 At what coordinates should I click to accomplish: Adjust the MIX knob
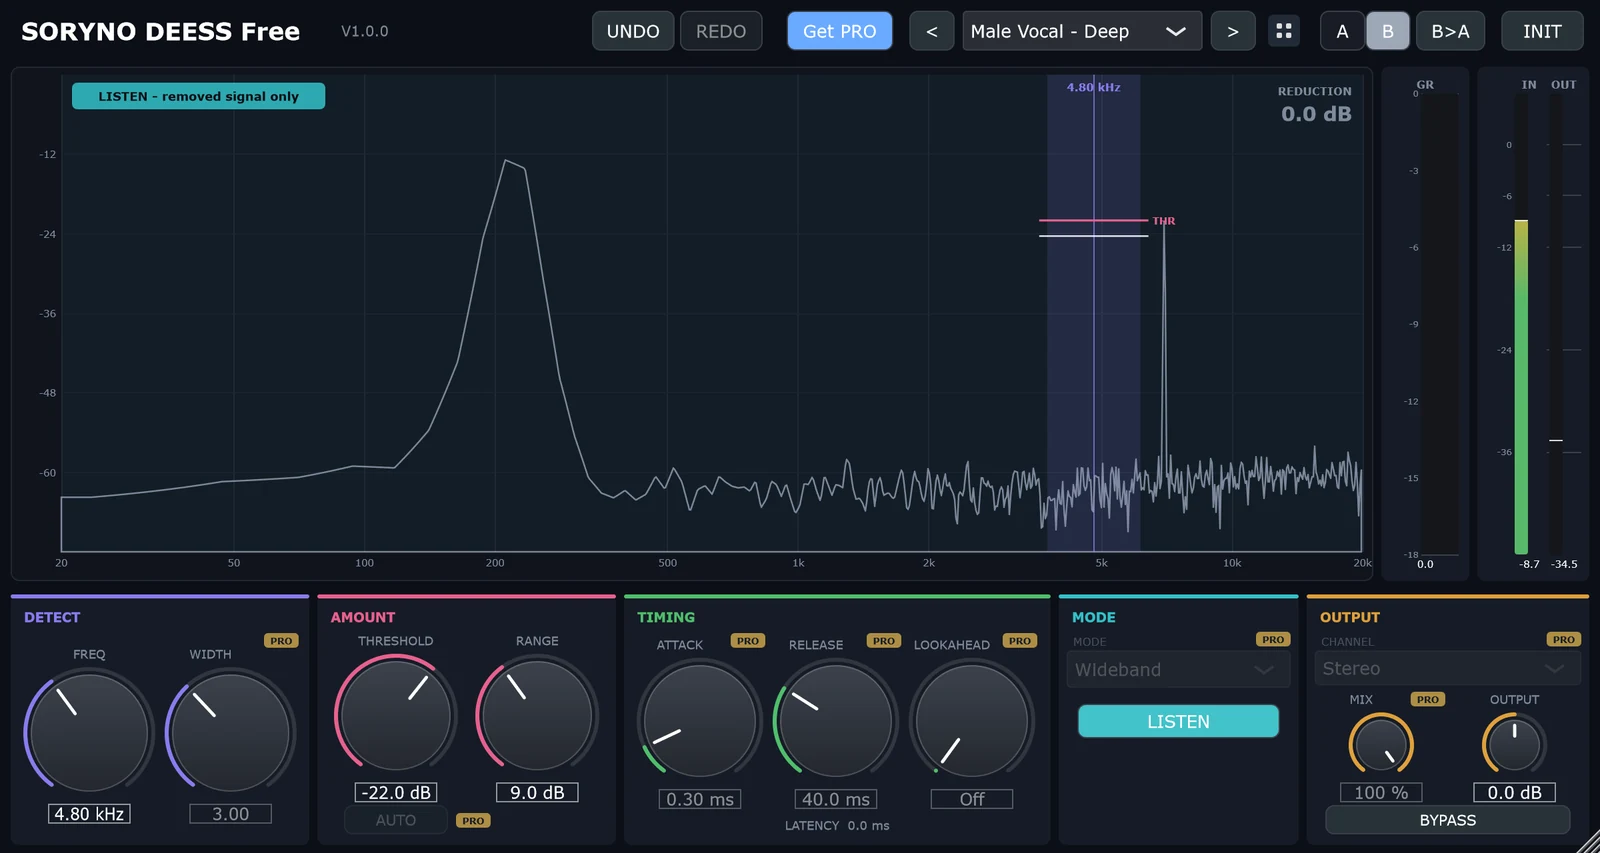(x=1381, y=745)
